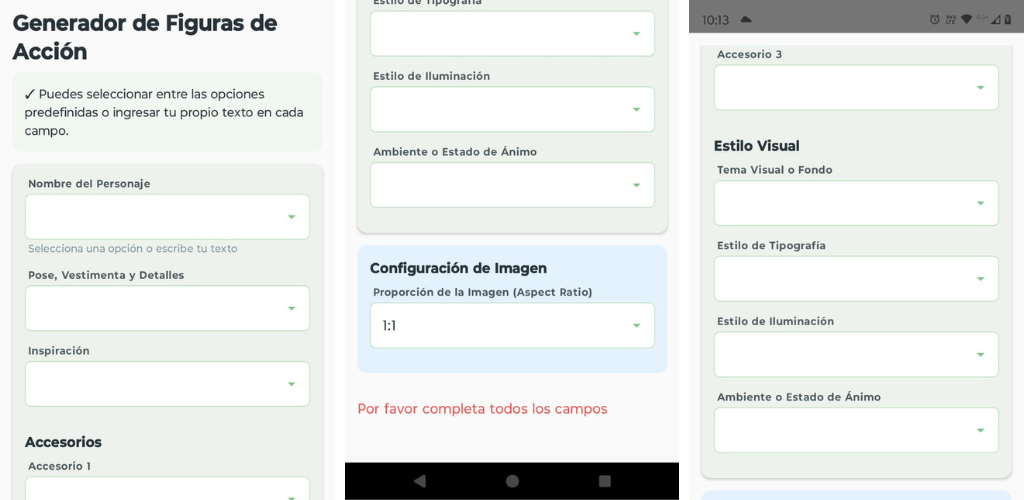Tap the cloud icon in the status bar

[x=746, y=20]
